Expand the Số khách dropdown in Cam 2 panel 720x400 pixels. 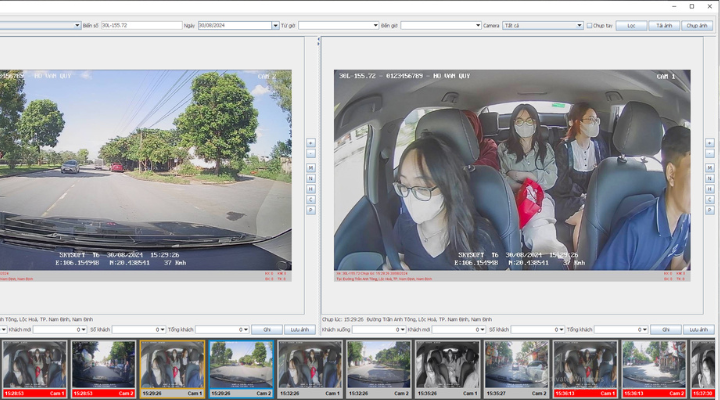click(162, 330)
